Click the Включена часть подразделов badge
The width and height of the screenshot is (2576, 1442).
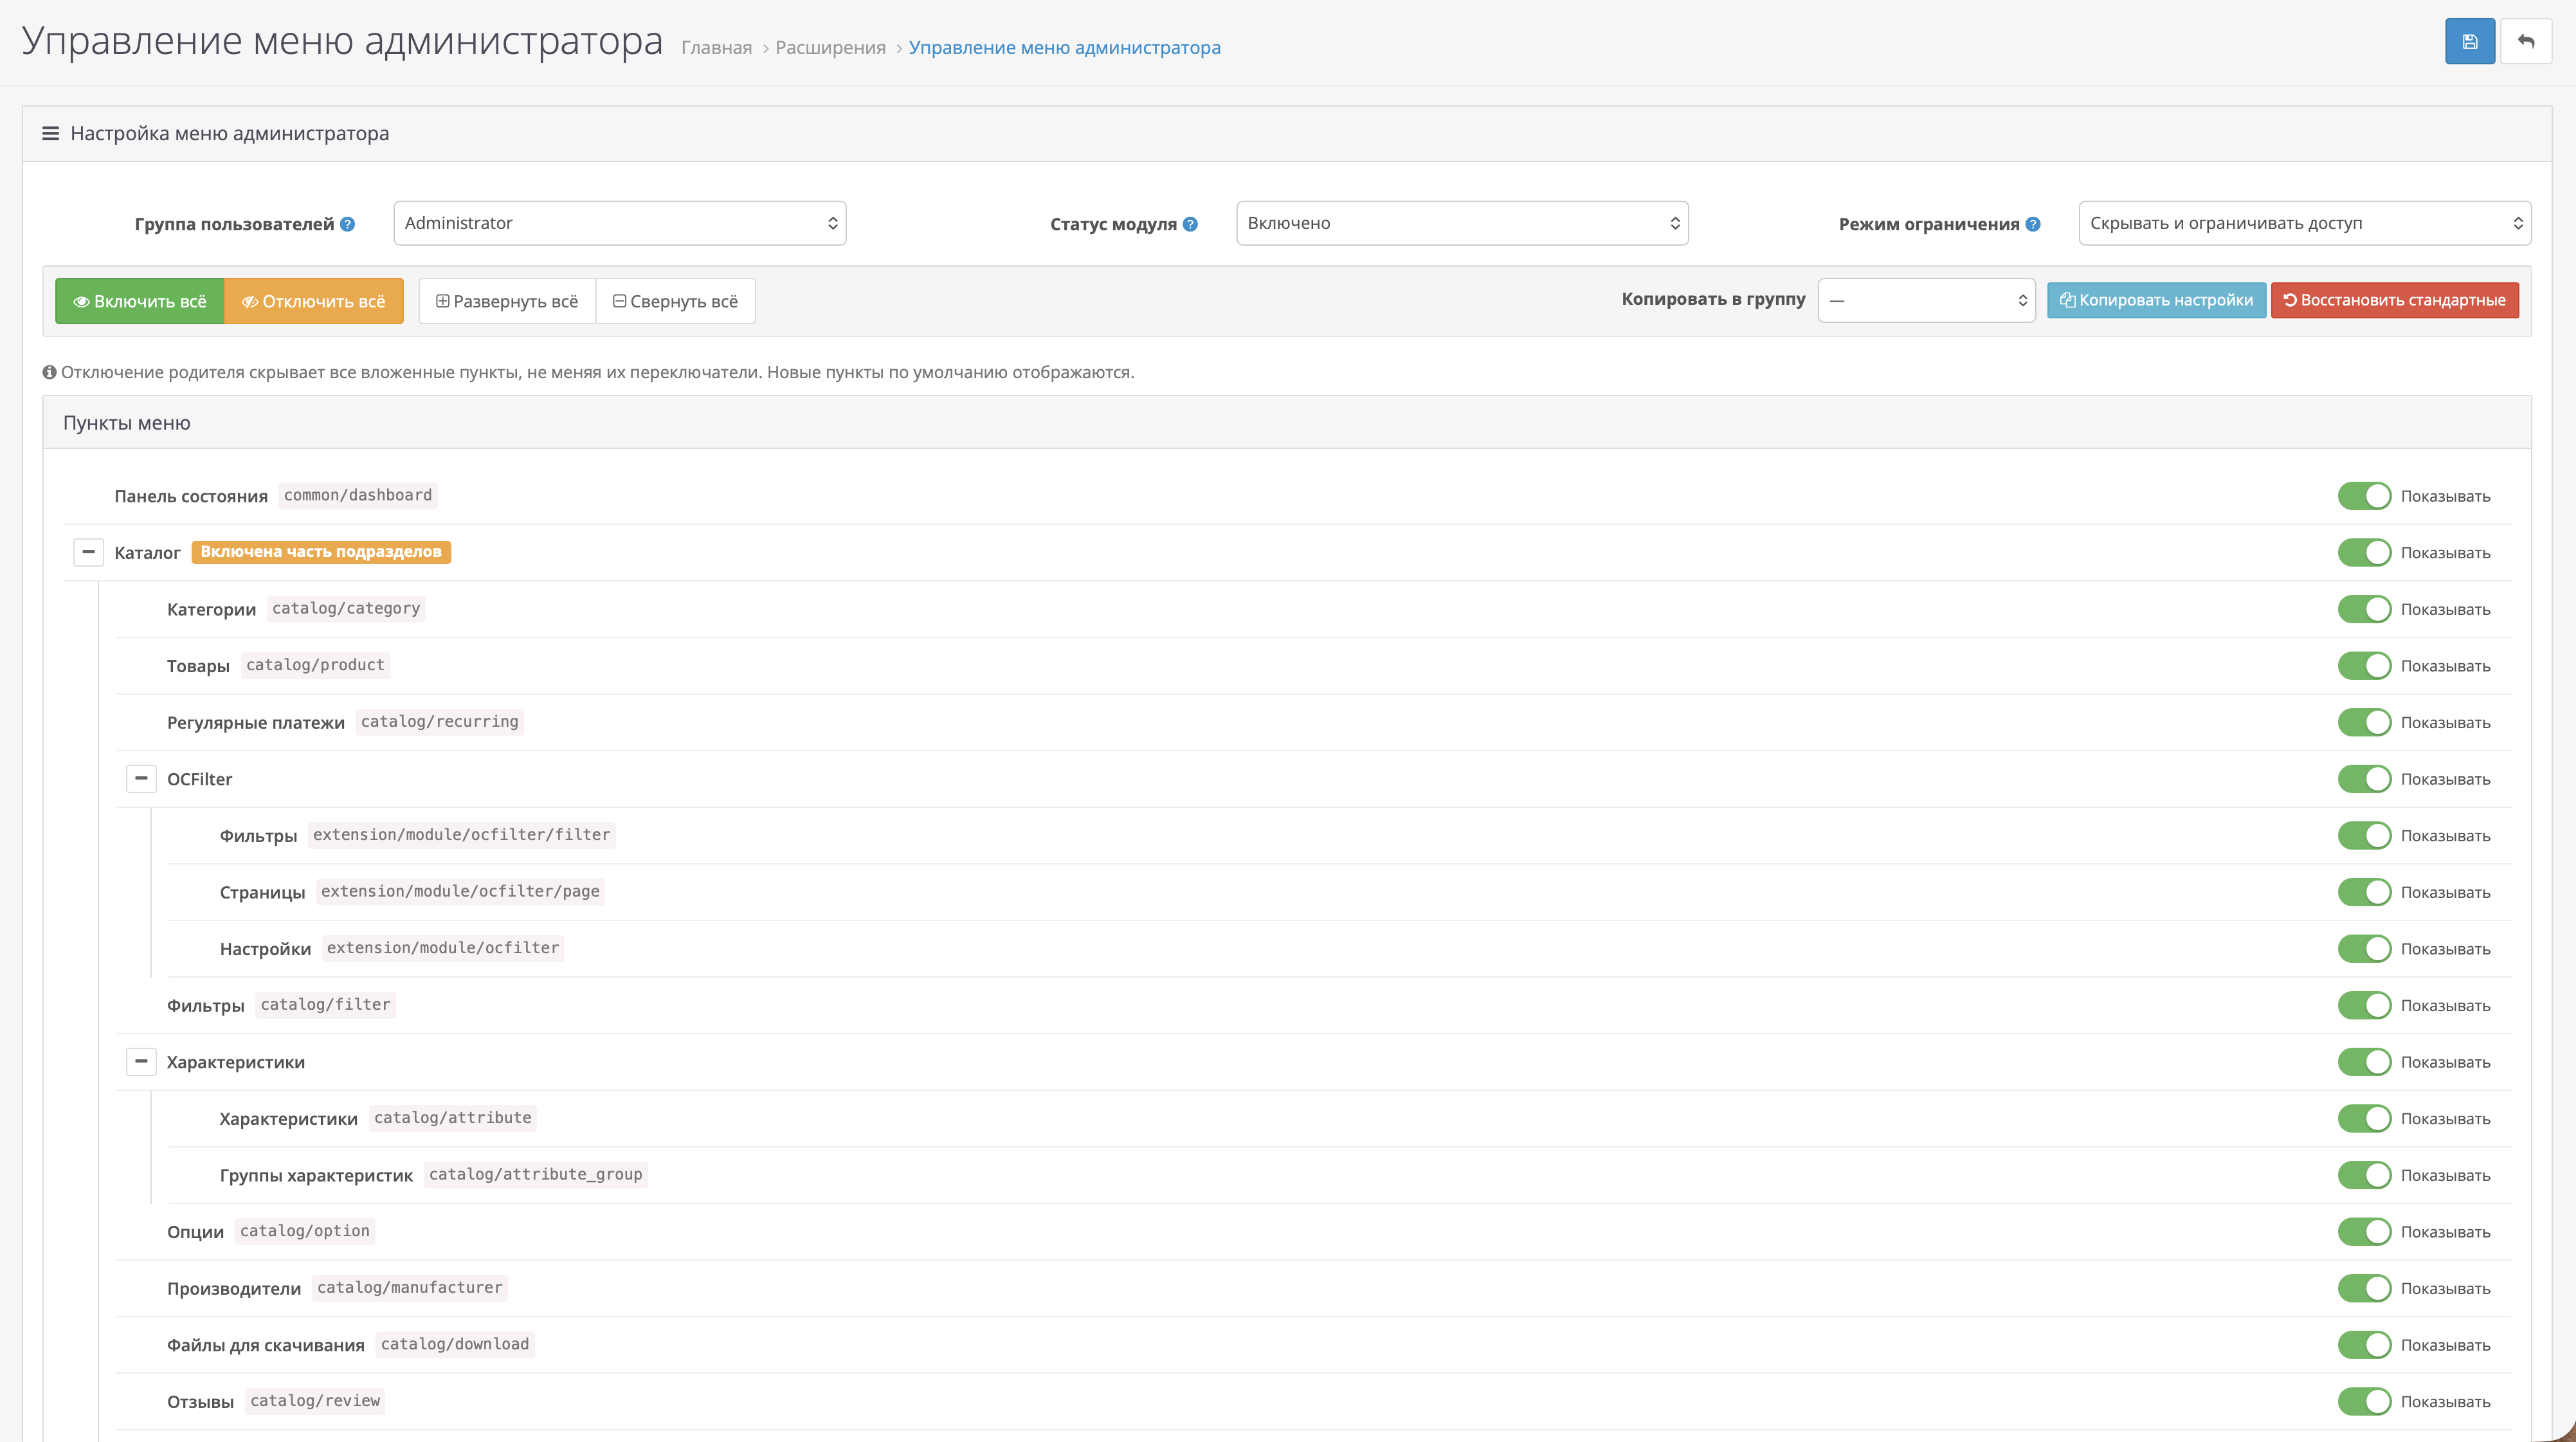[x=321, y=552]
